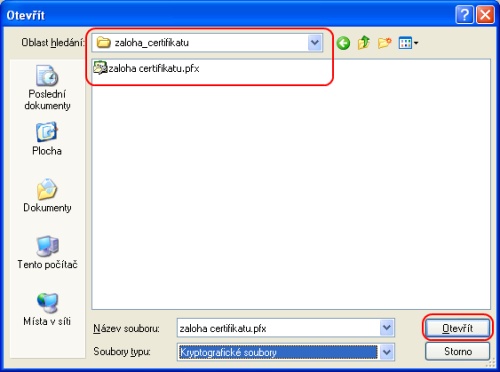Expand the Soubory typu dropdown arrow

tap(387, 352)
